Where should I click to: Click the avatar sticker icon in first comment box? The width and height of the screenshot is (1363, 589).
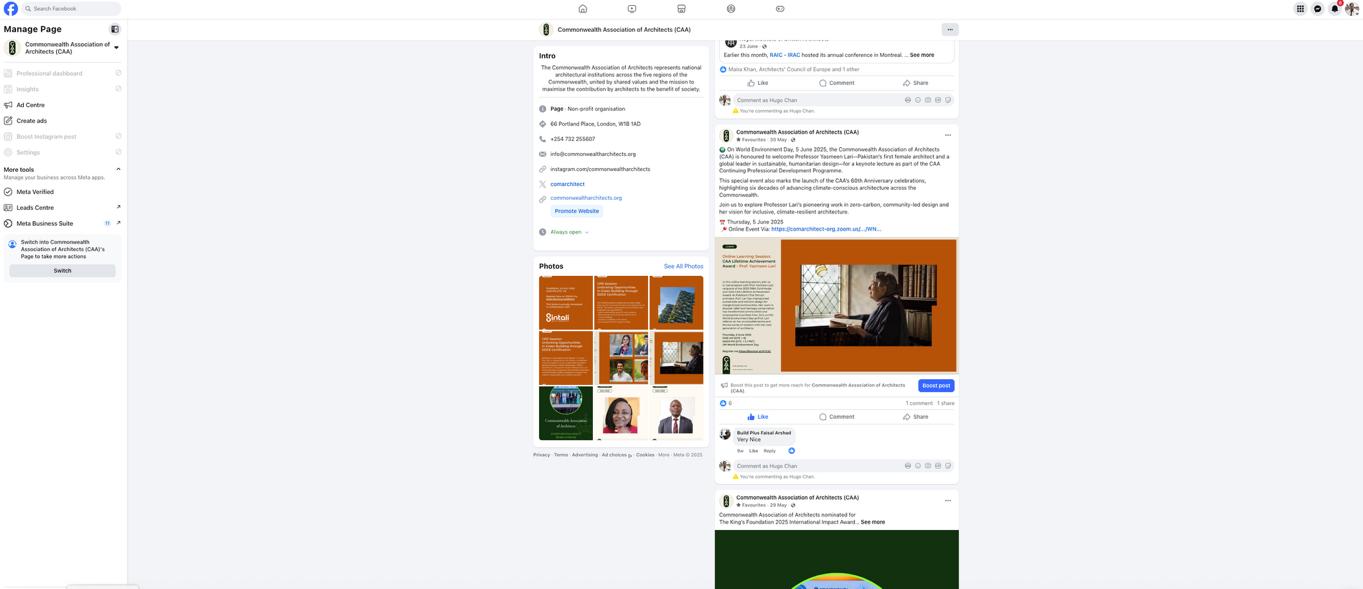coord(908,100)
